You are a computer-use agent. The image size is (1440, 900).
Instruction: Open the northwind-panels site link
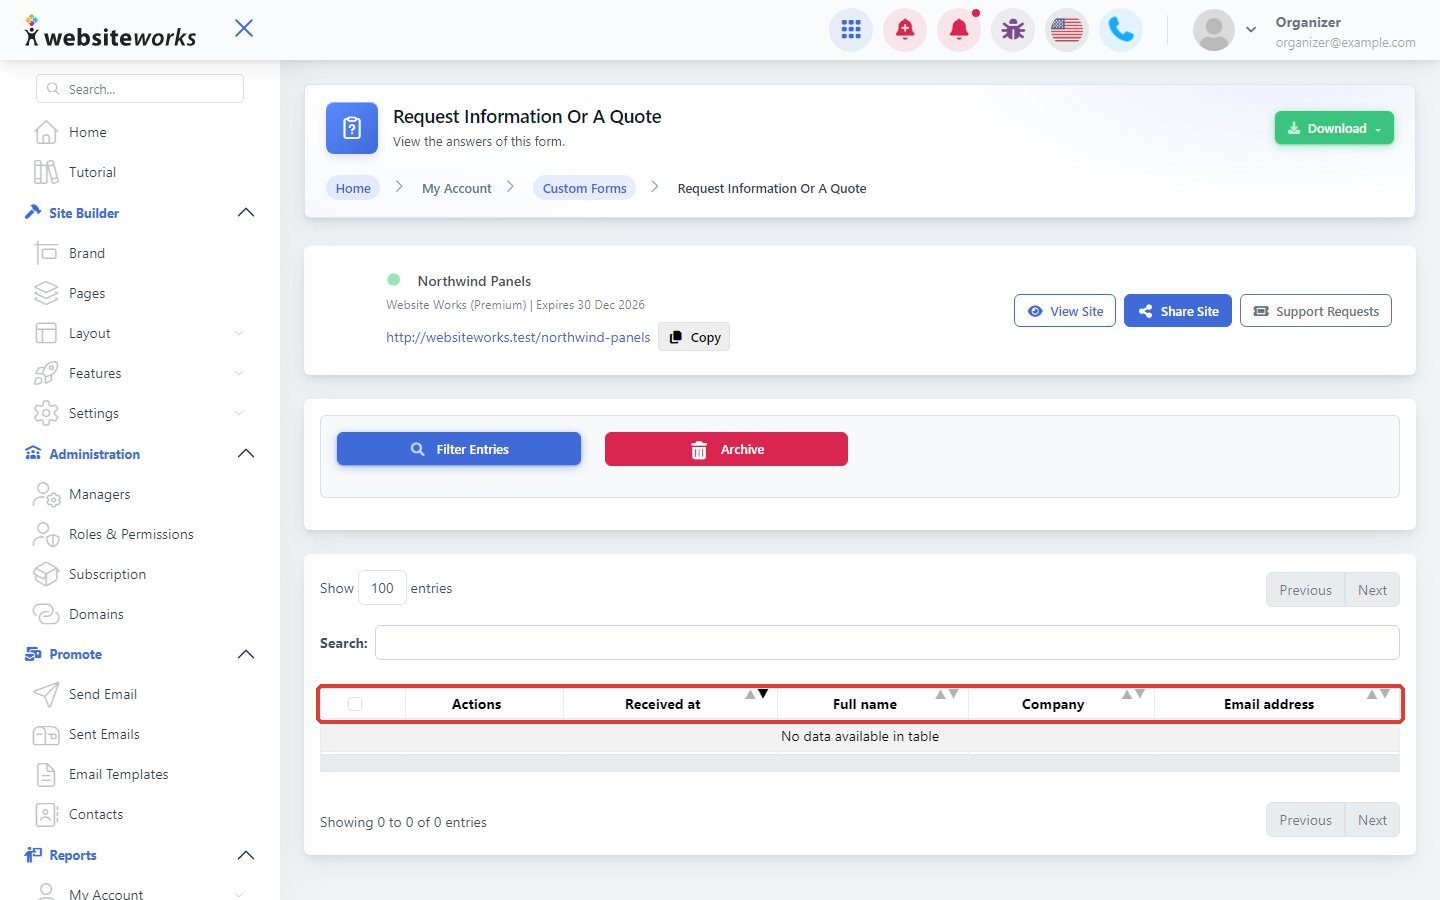pos(518,337)
